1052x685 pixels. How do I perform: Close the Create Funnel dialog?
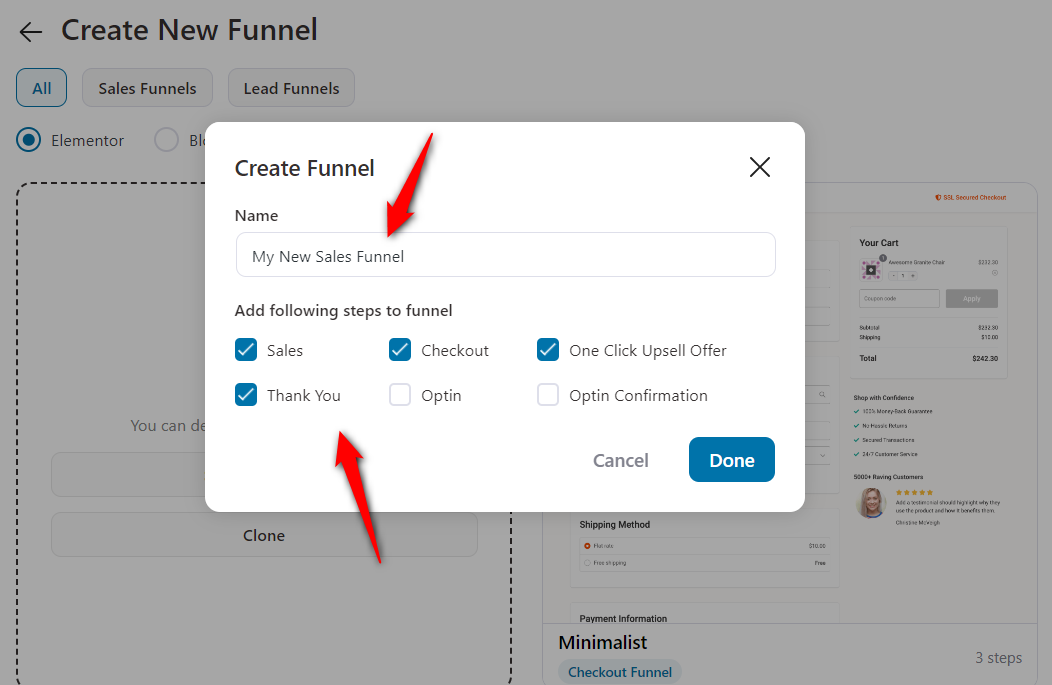[760, 167]
